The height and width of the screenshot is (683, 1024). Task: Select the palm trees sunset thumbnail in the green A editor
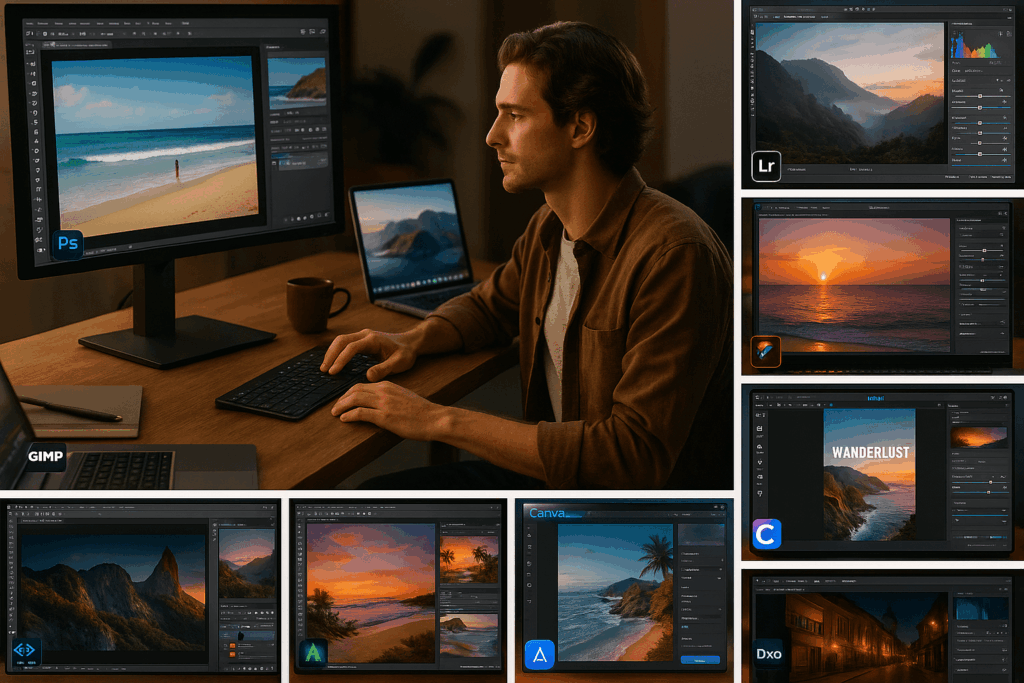469,560
